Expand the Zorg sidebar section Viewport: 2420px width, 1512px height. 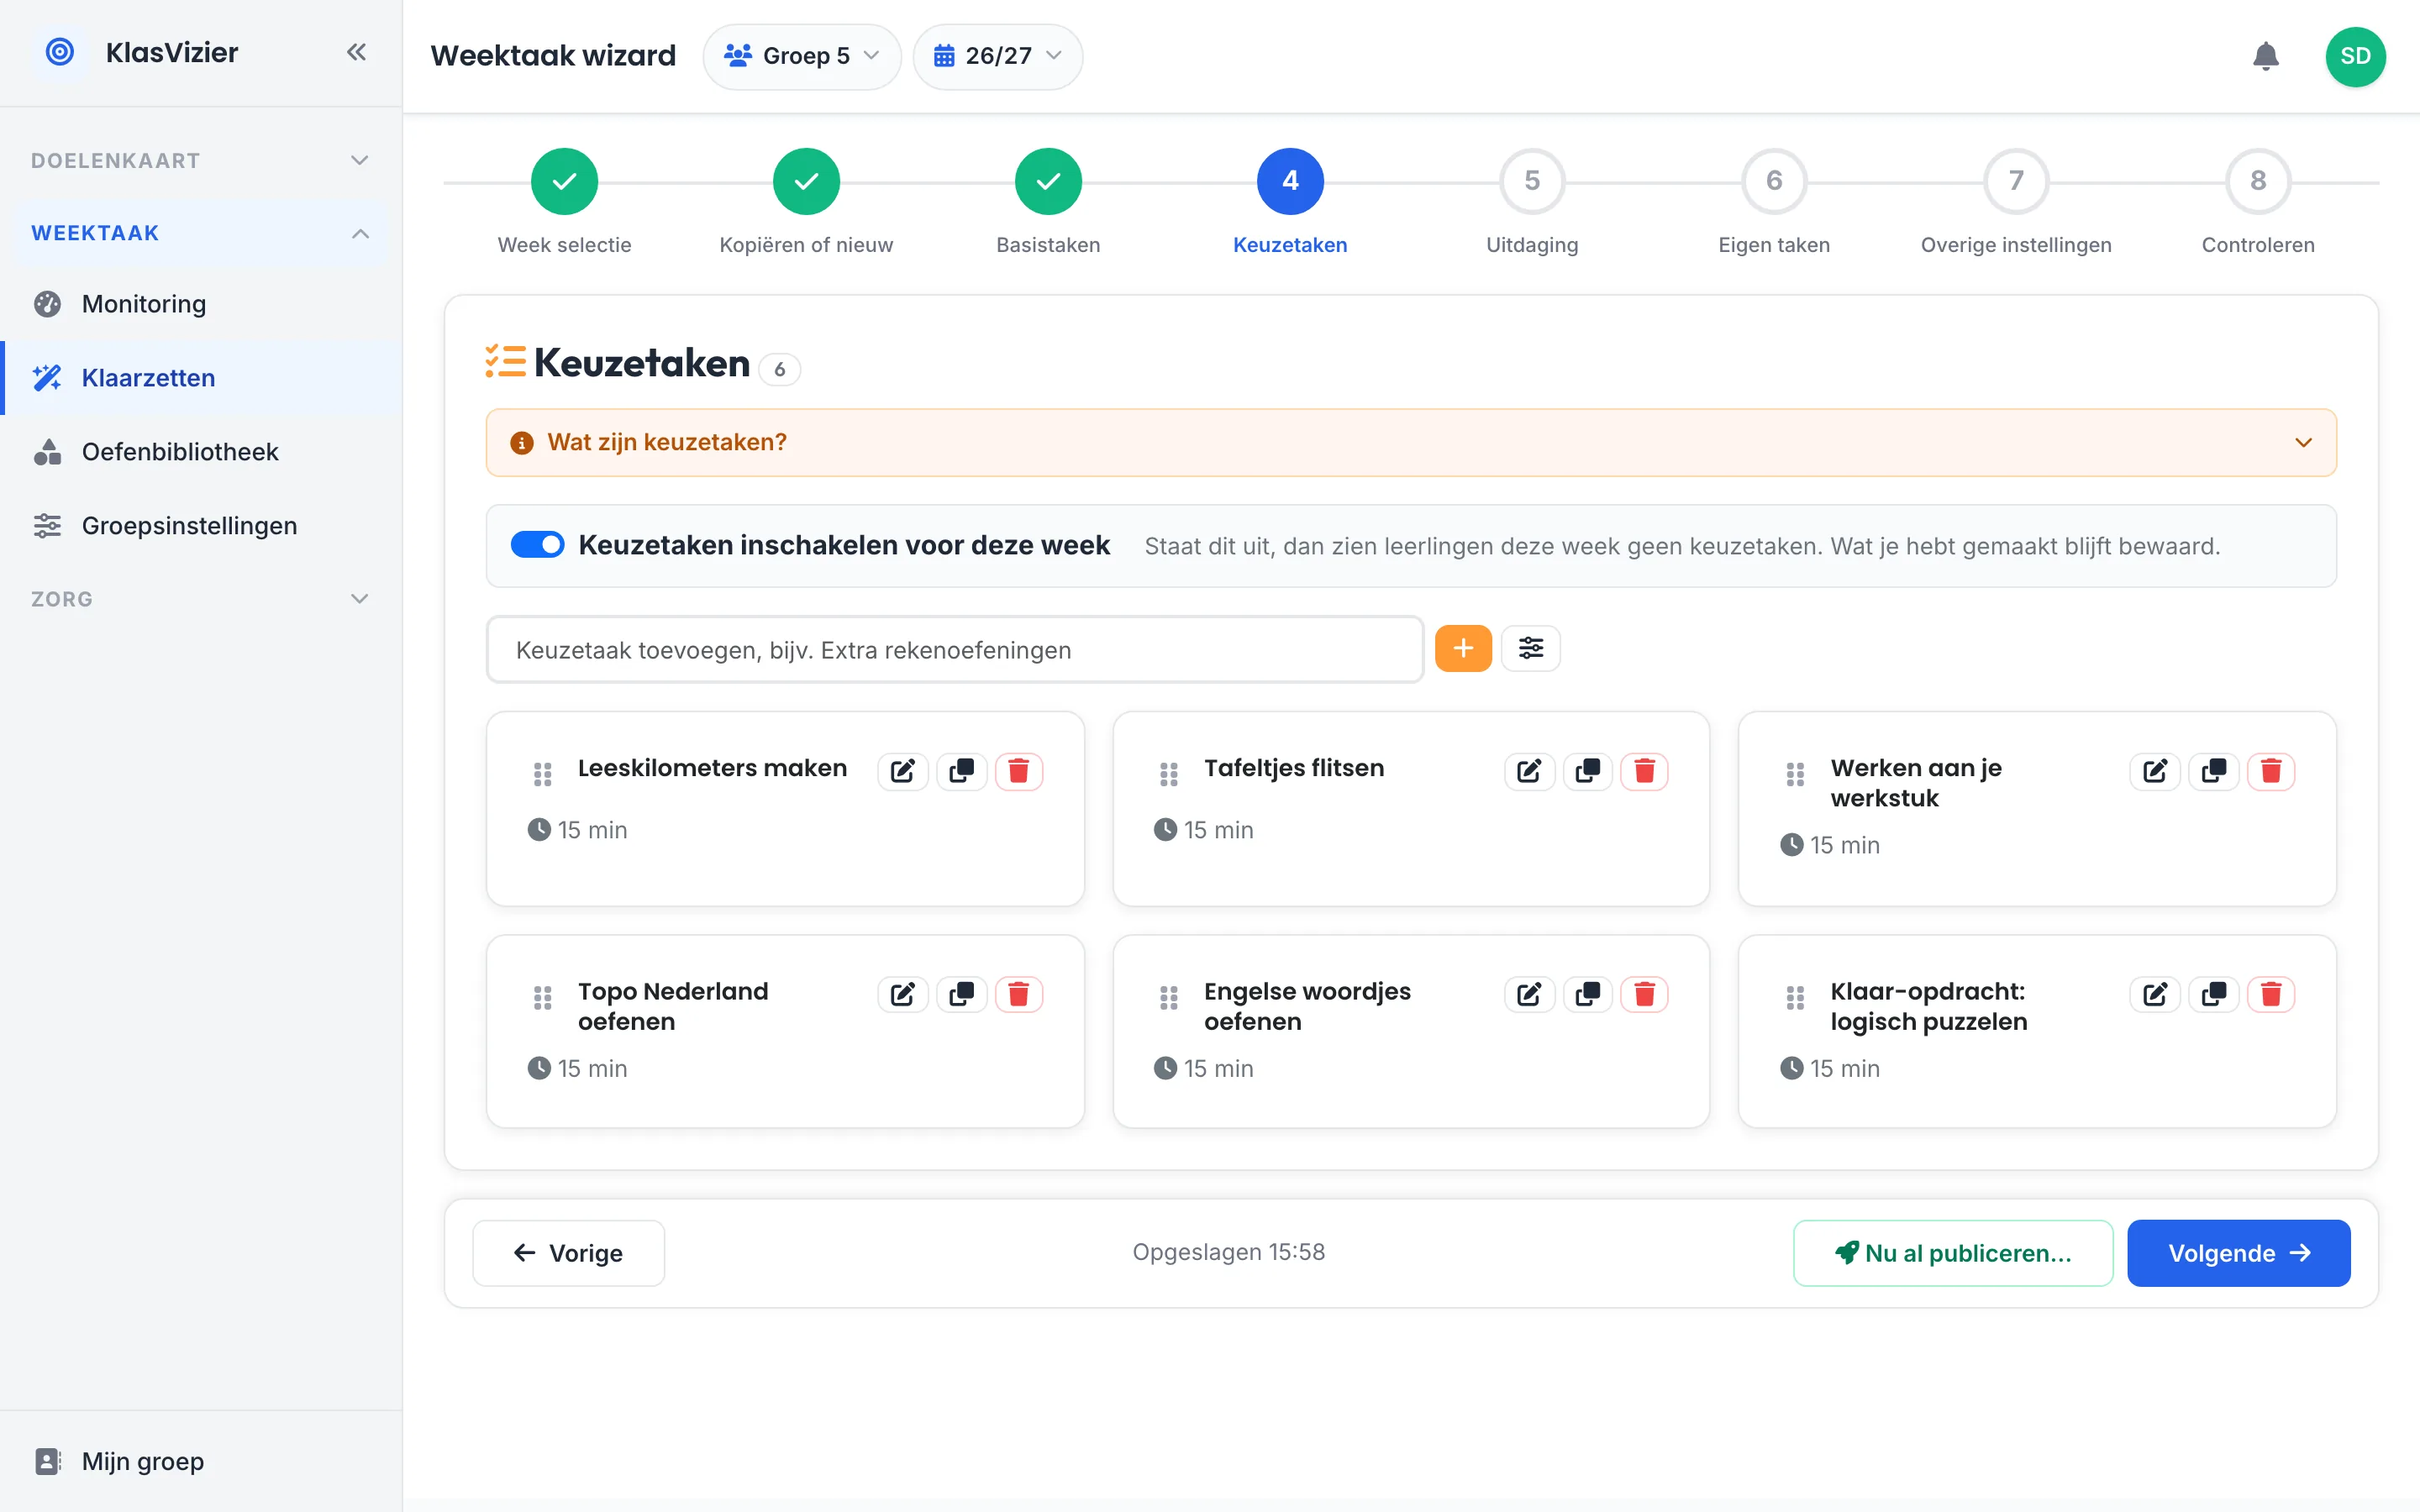[x=200, y=598]
